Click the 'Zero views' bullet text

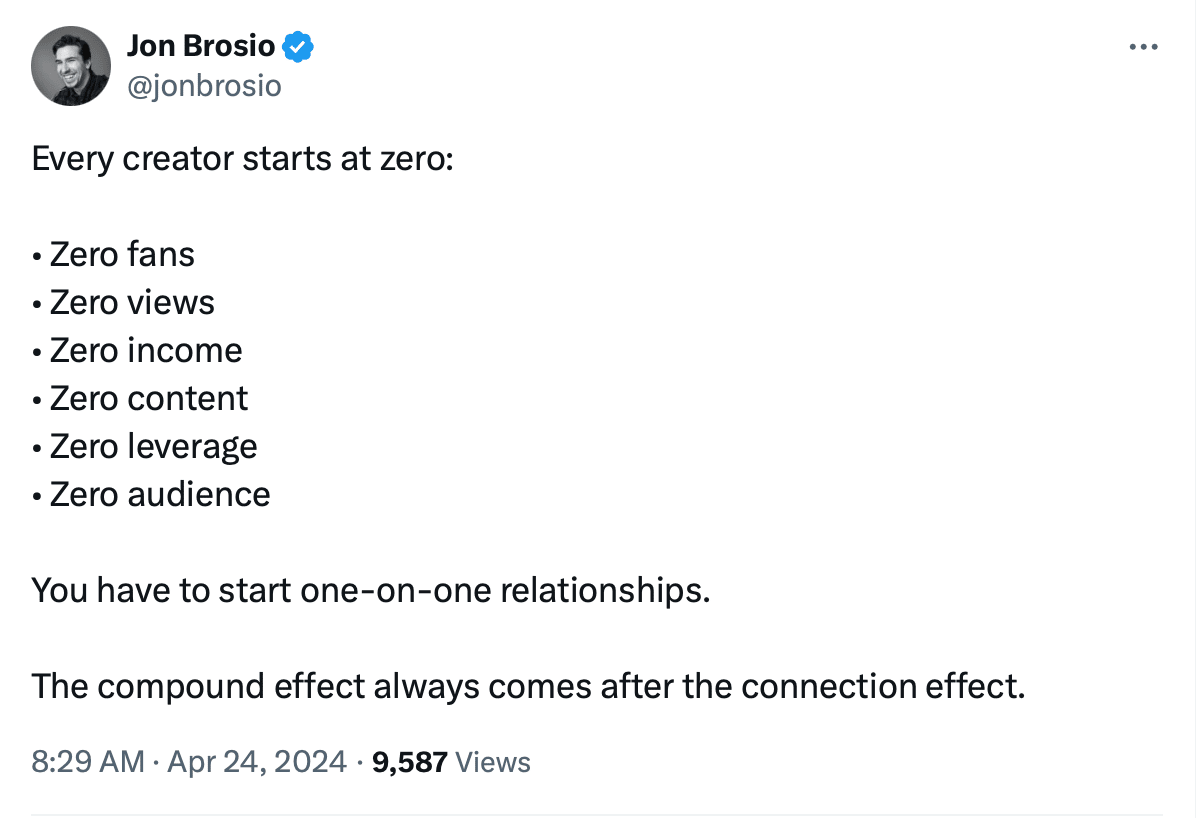pos(132,303)
